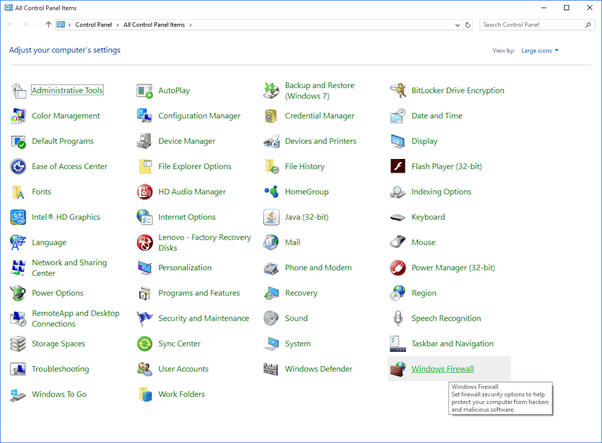602x443 pixels.
Task: Click the Backup and Restore icon
Action: 271,91
